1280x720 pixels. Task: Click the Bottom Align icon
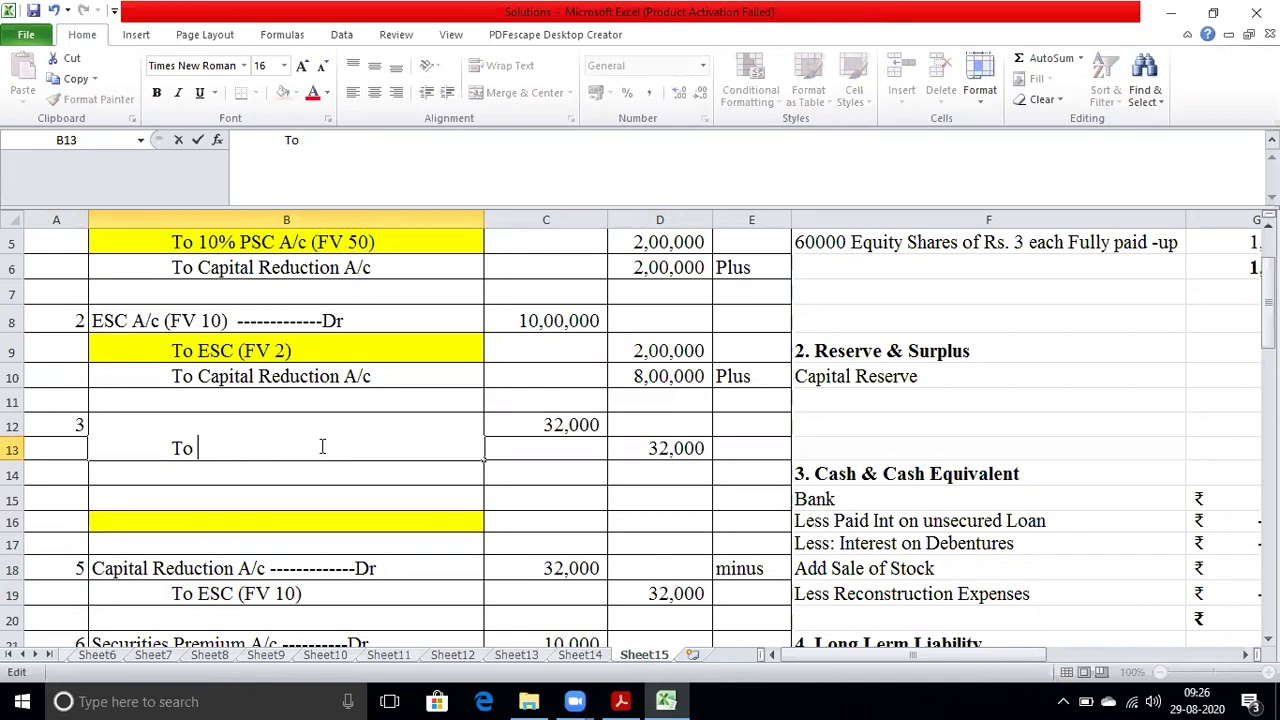click(396, 66)
